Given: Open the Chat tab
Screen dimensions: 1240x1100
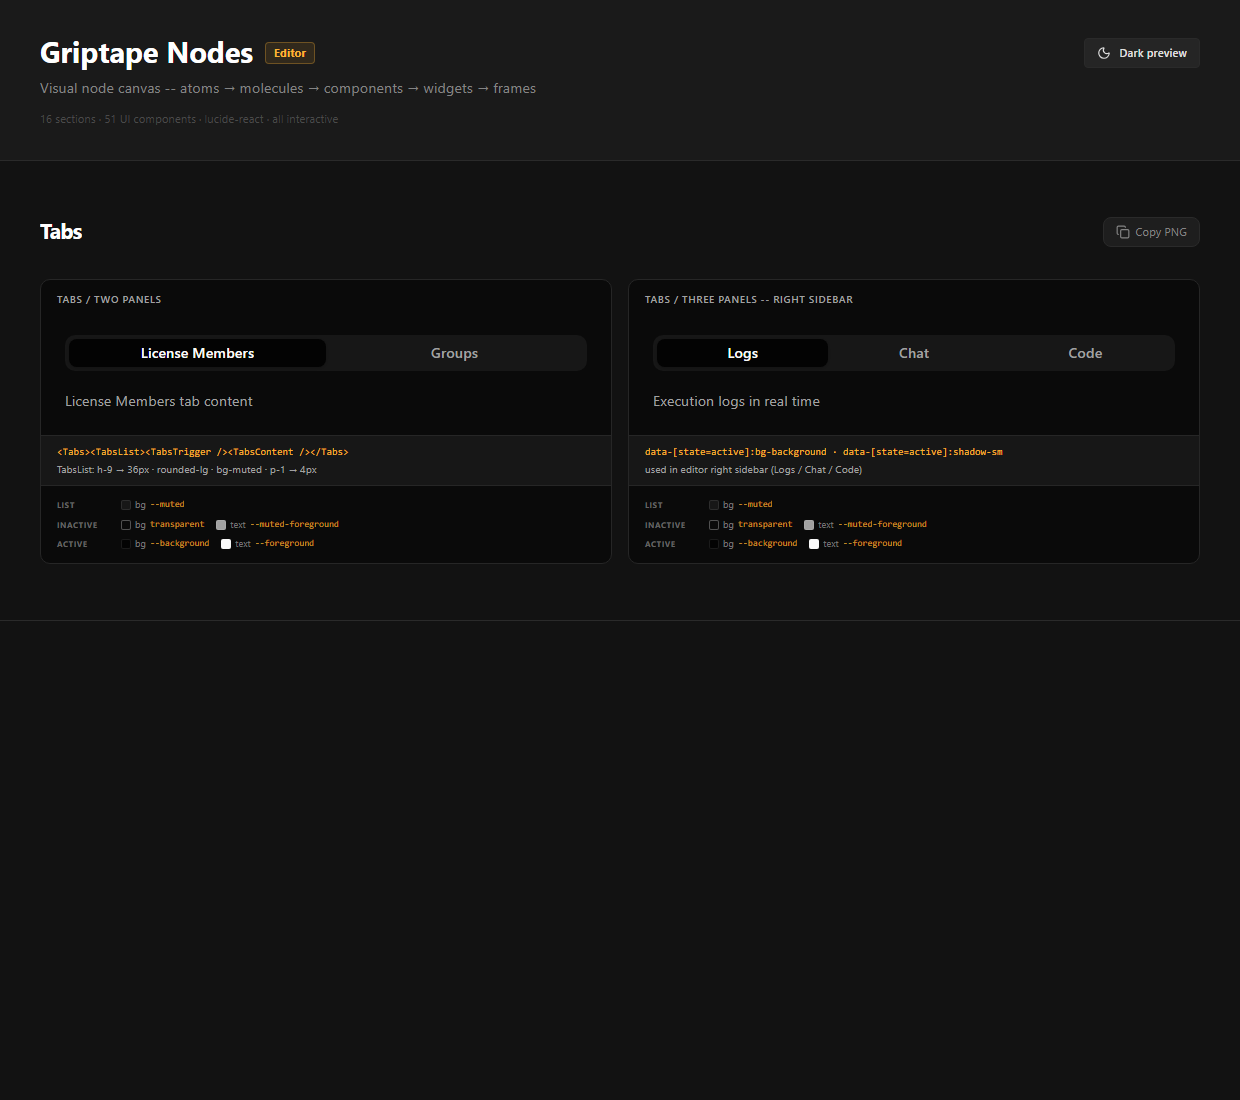Looking at the screenshot, I should point(914,353).
